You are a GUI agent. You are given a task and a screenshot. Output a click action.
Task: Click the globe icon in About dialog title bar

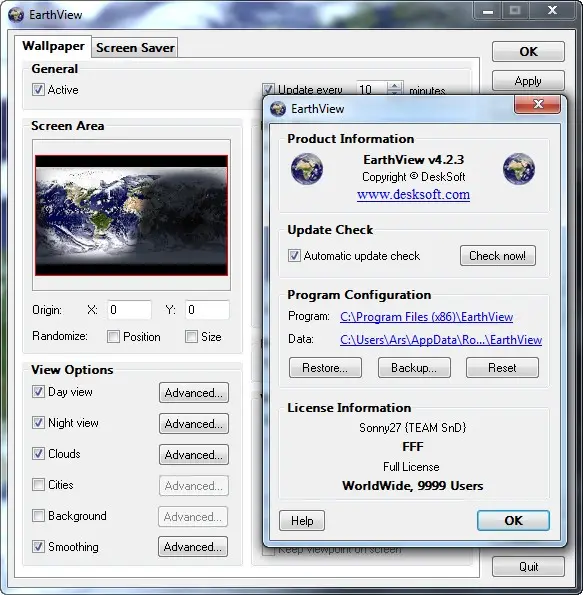click(x=278, y=109)
